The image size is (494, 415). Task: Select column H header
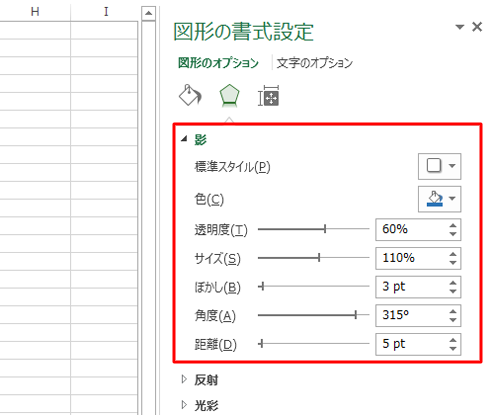(x=35, y=12)
